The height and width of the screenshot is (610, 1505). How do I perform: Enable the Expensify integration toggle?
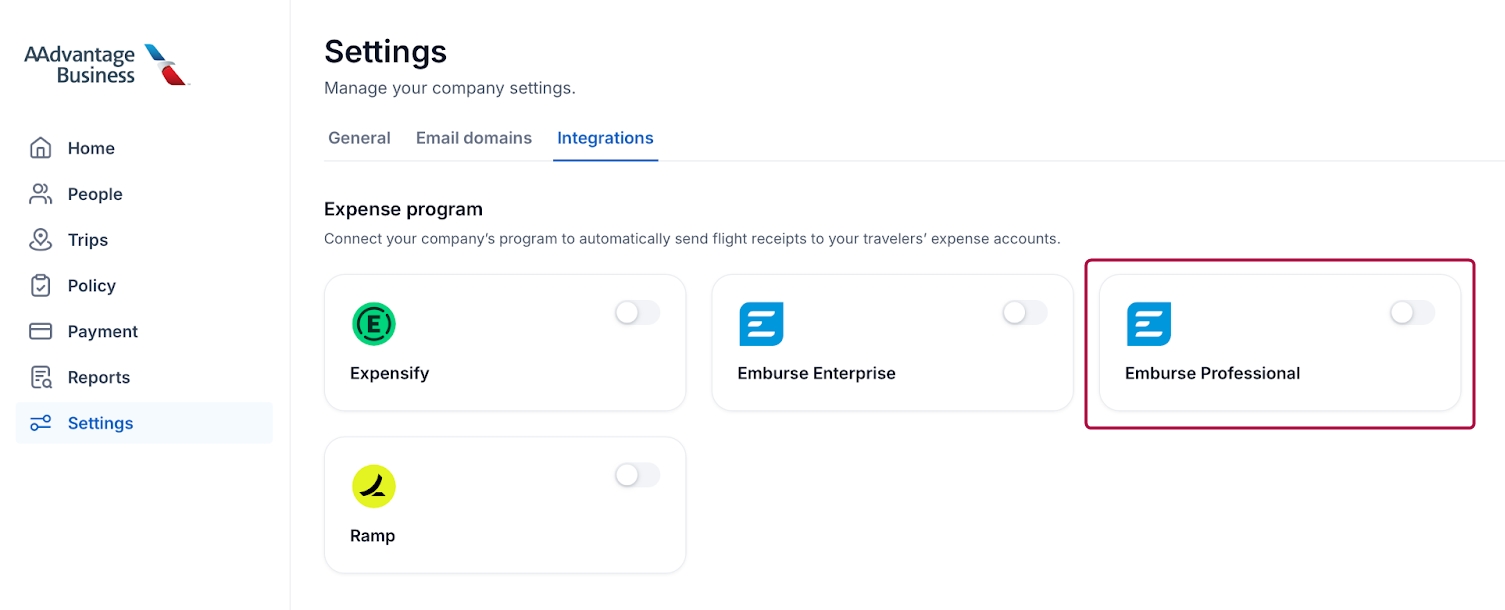pyautogui.click(x=637, y=313)
